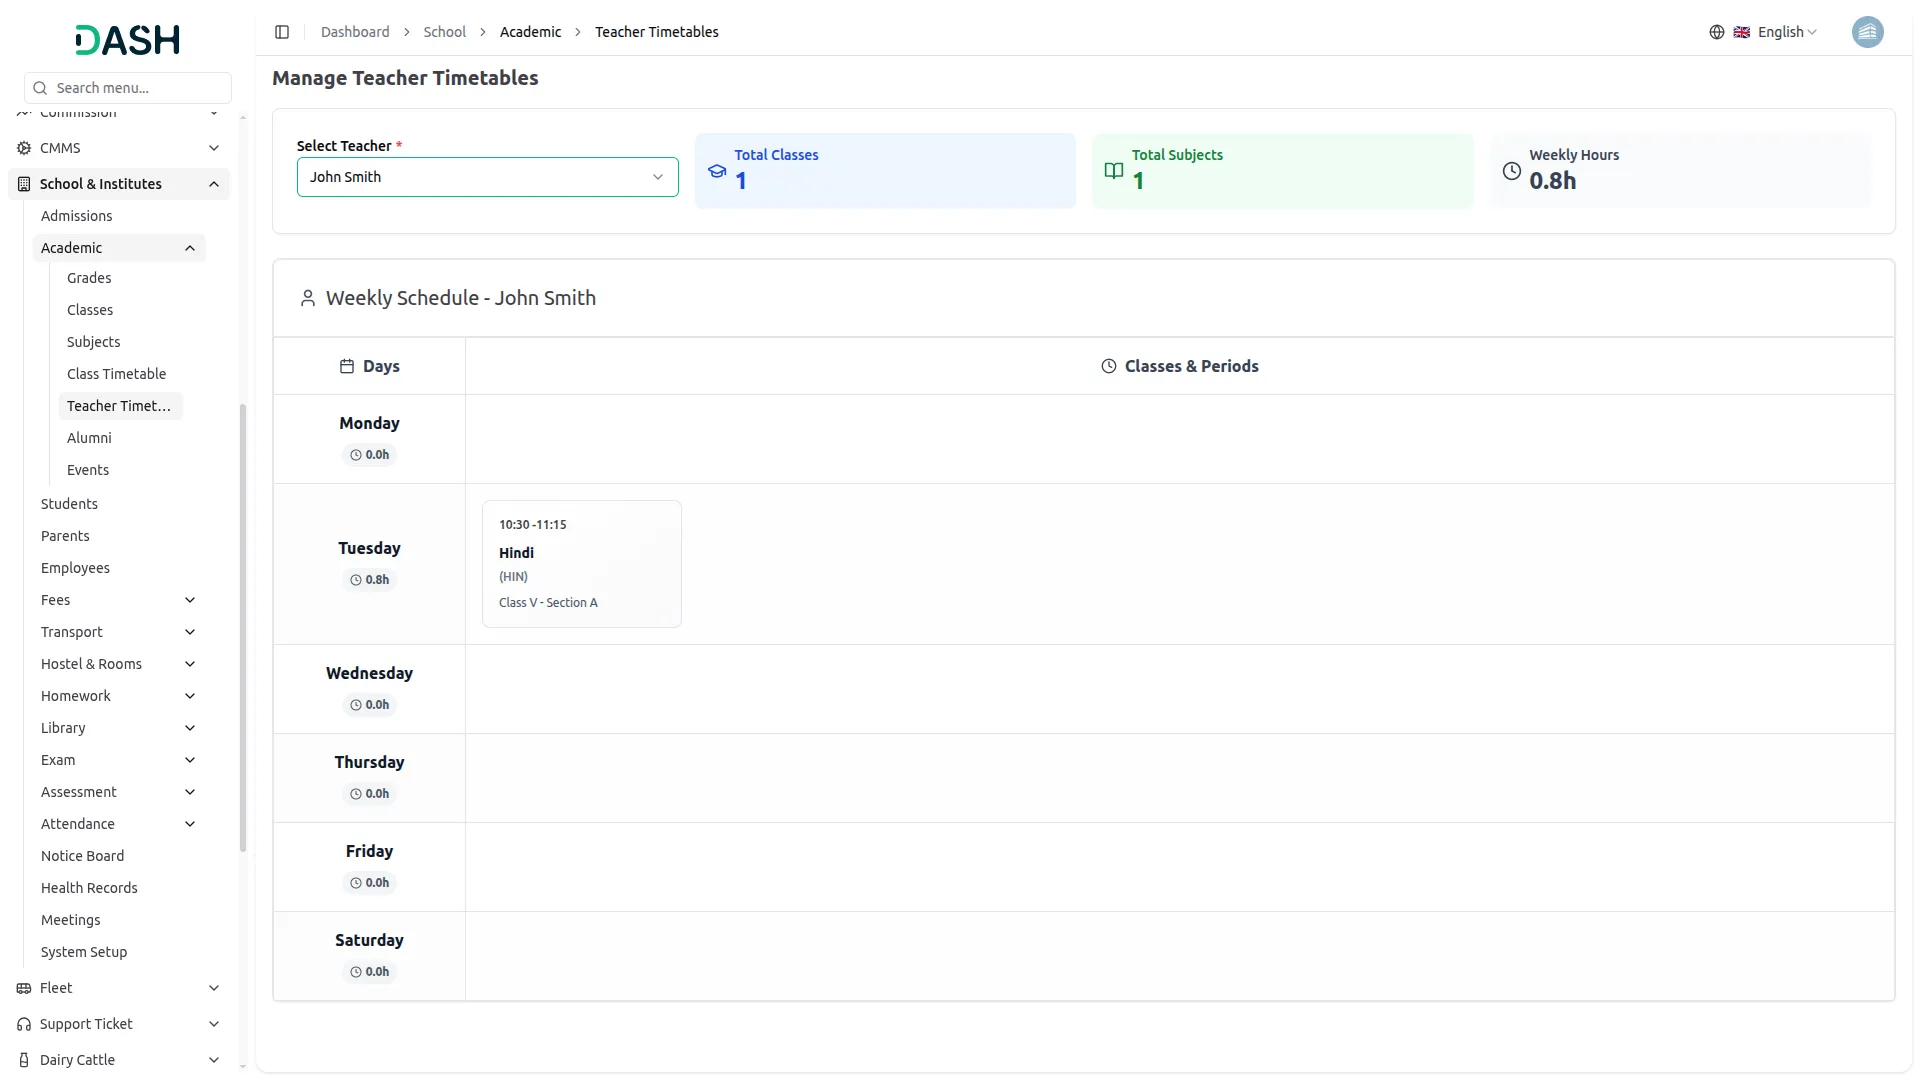The image size is (1920, 1080).
Task: Click the globe language icon
Action: pos(1716,32)
